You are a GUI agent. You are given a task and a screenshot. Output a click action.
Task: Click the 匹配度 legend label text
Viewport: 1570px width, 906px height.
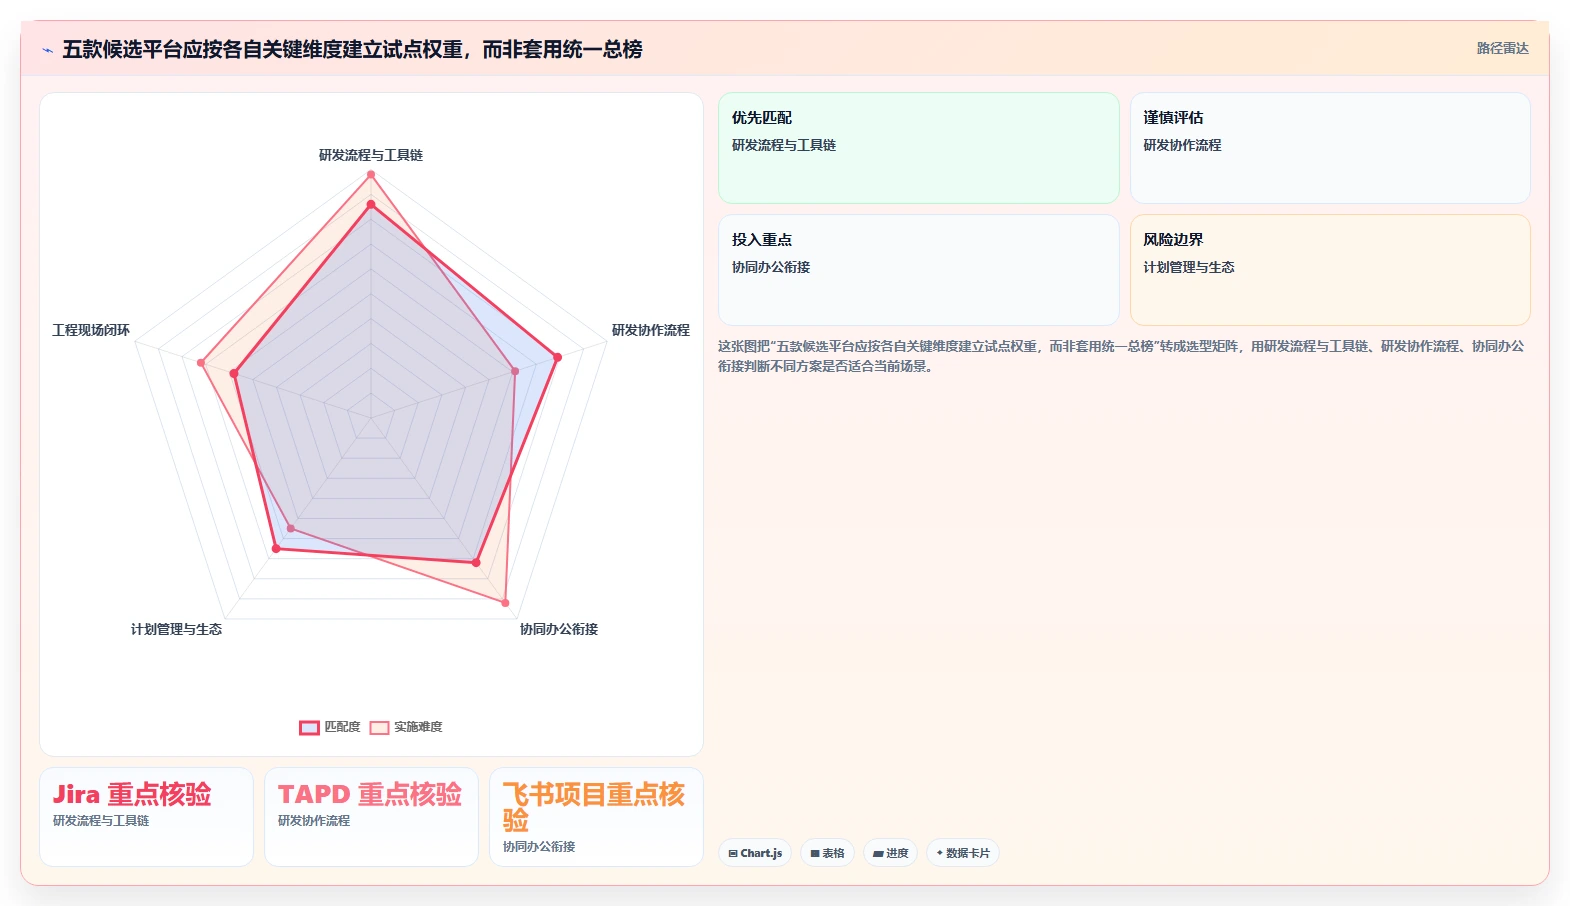pos(342,727)
